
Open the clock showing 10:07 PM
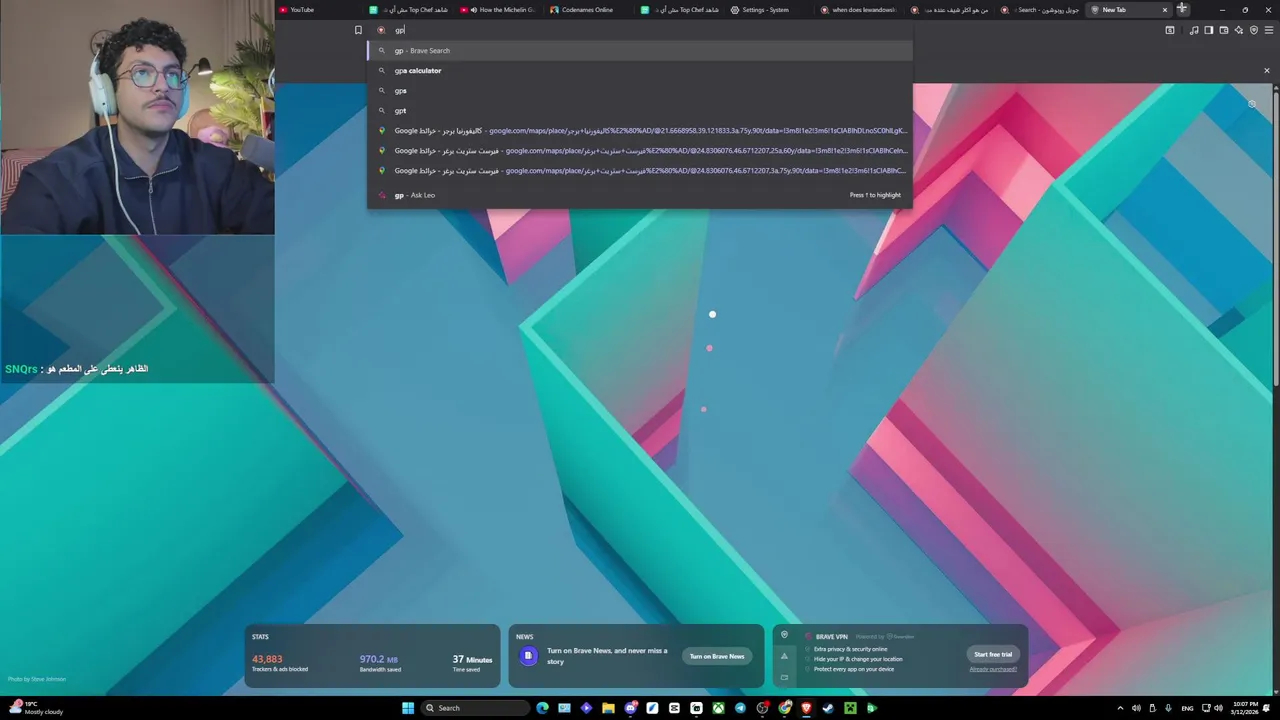(1245, 708)
